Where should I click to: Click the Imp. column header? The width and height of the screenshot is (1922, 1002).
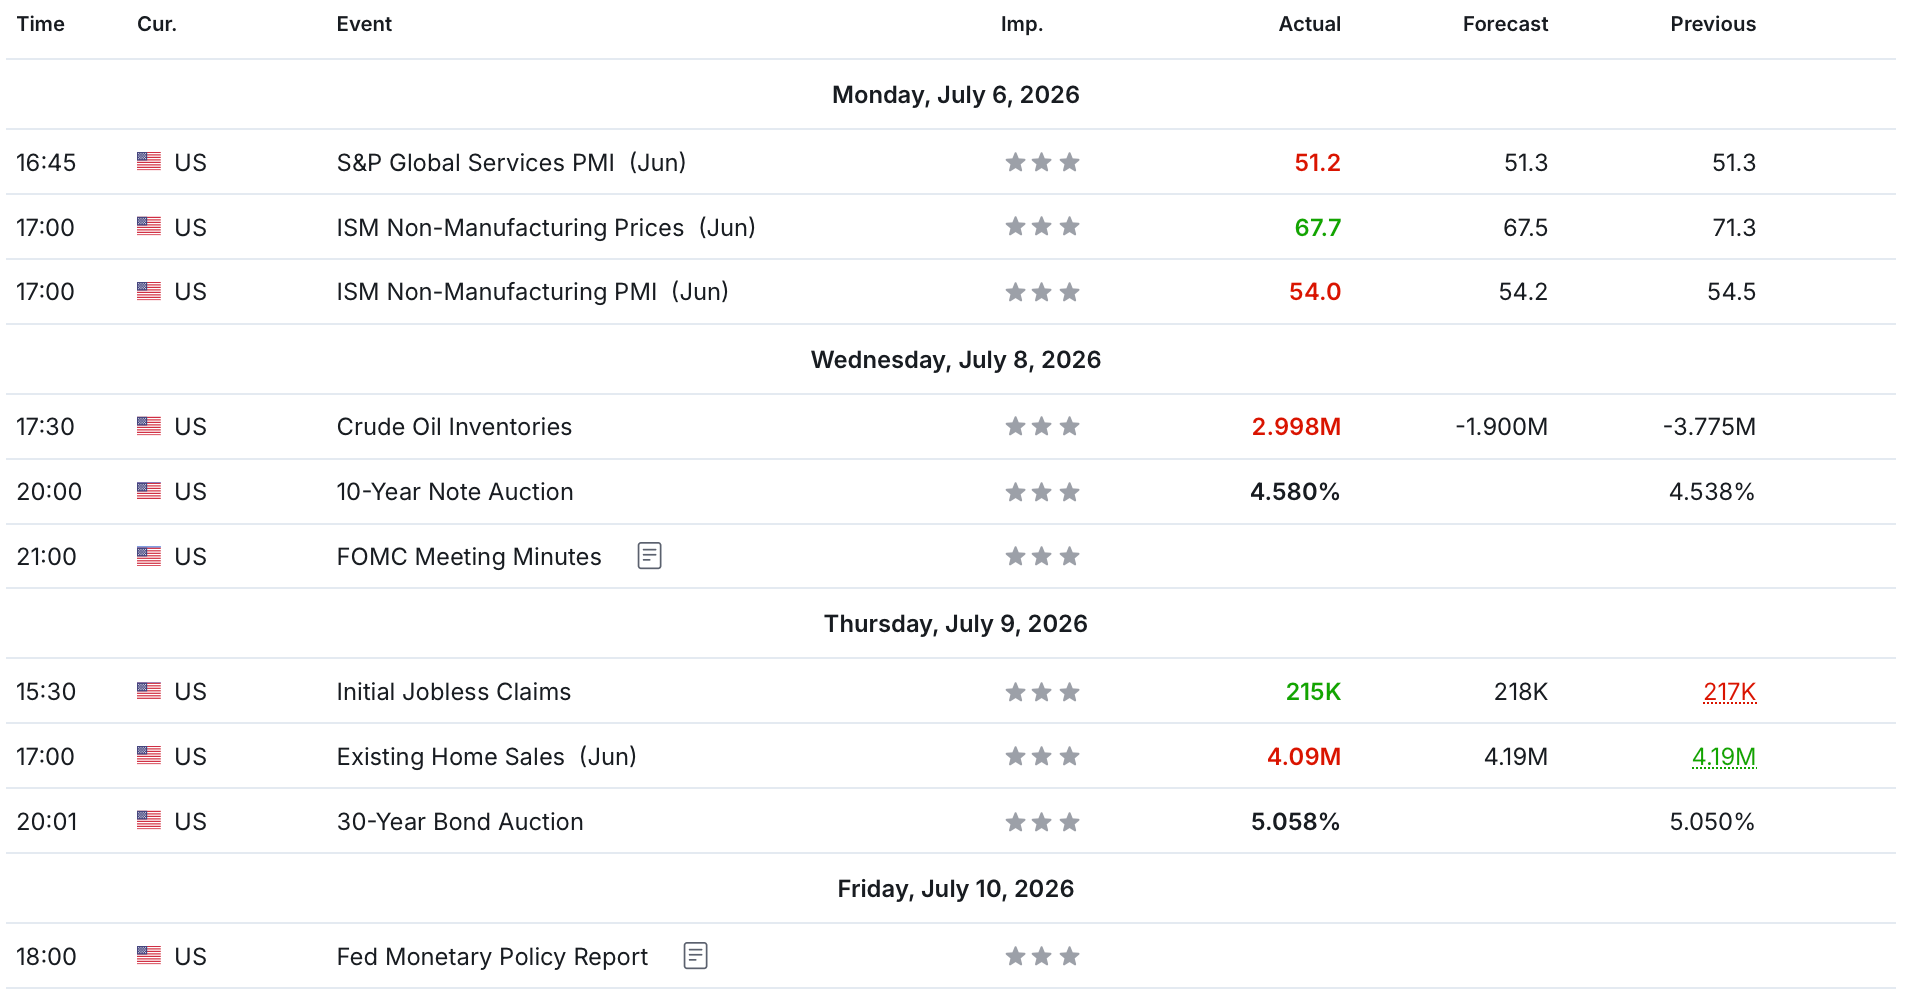[1022, 24]
